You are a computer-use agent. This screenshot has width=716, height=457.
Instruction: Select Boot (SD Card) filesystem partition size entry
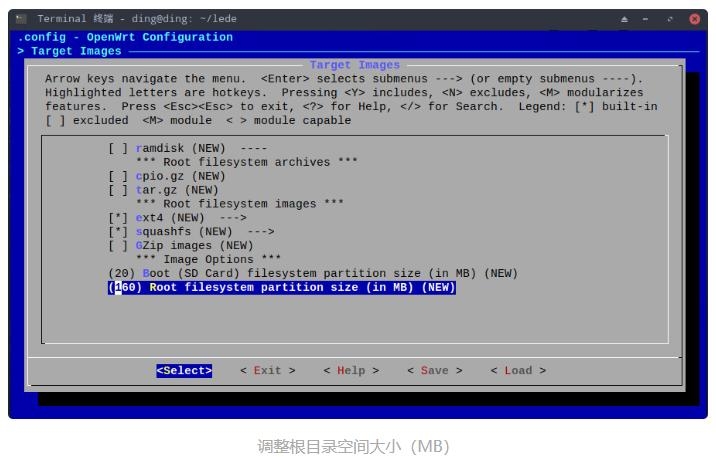click(x=313, y=273)
